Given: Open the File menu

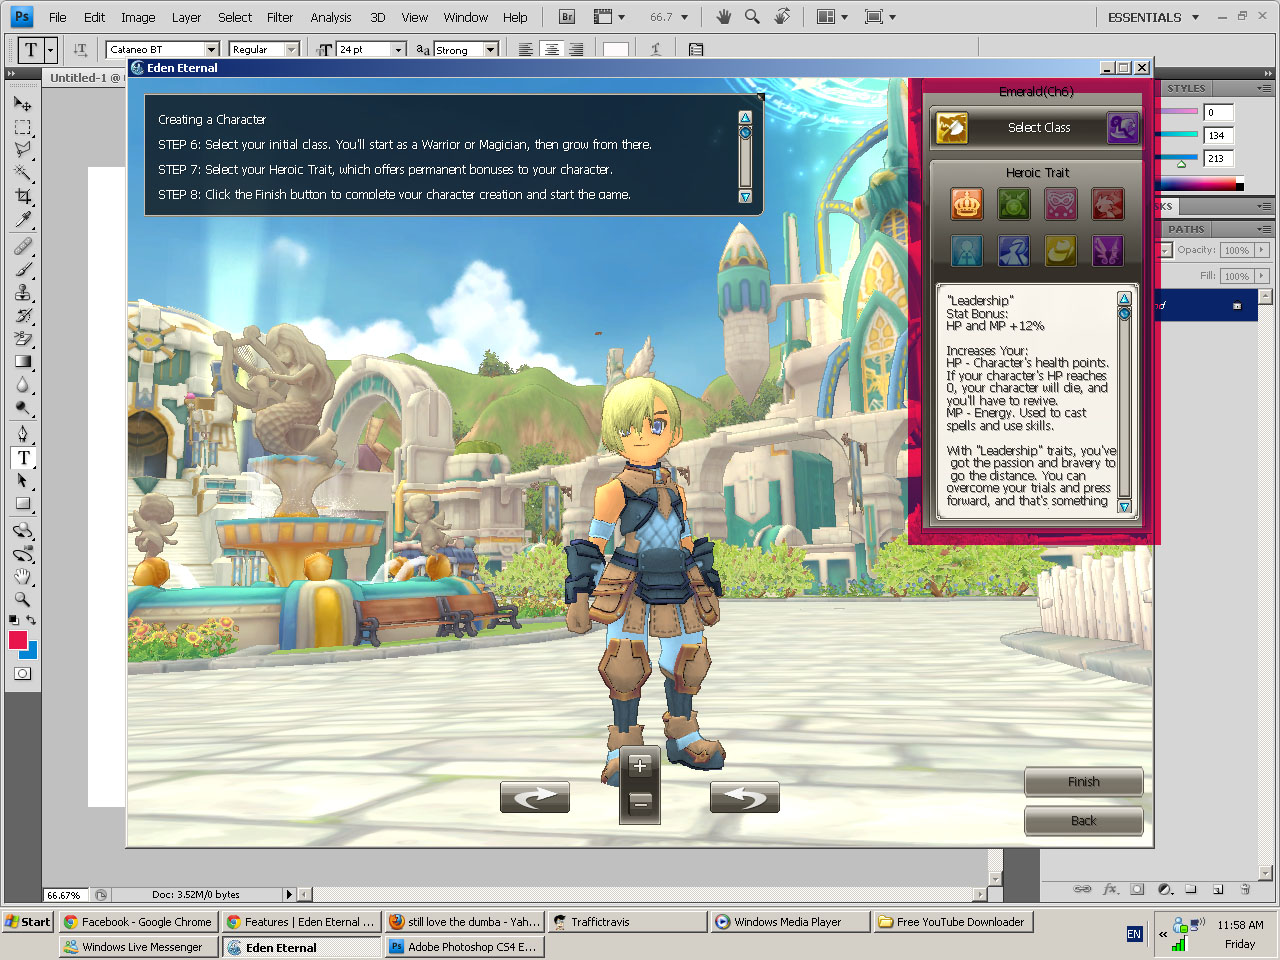Looking at the screenshot, I should tap(58, 17).
